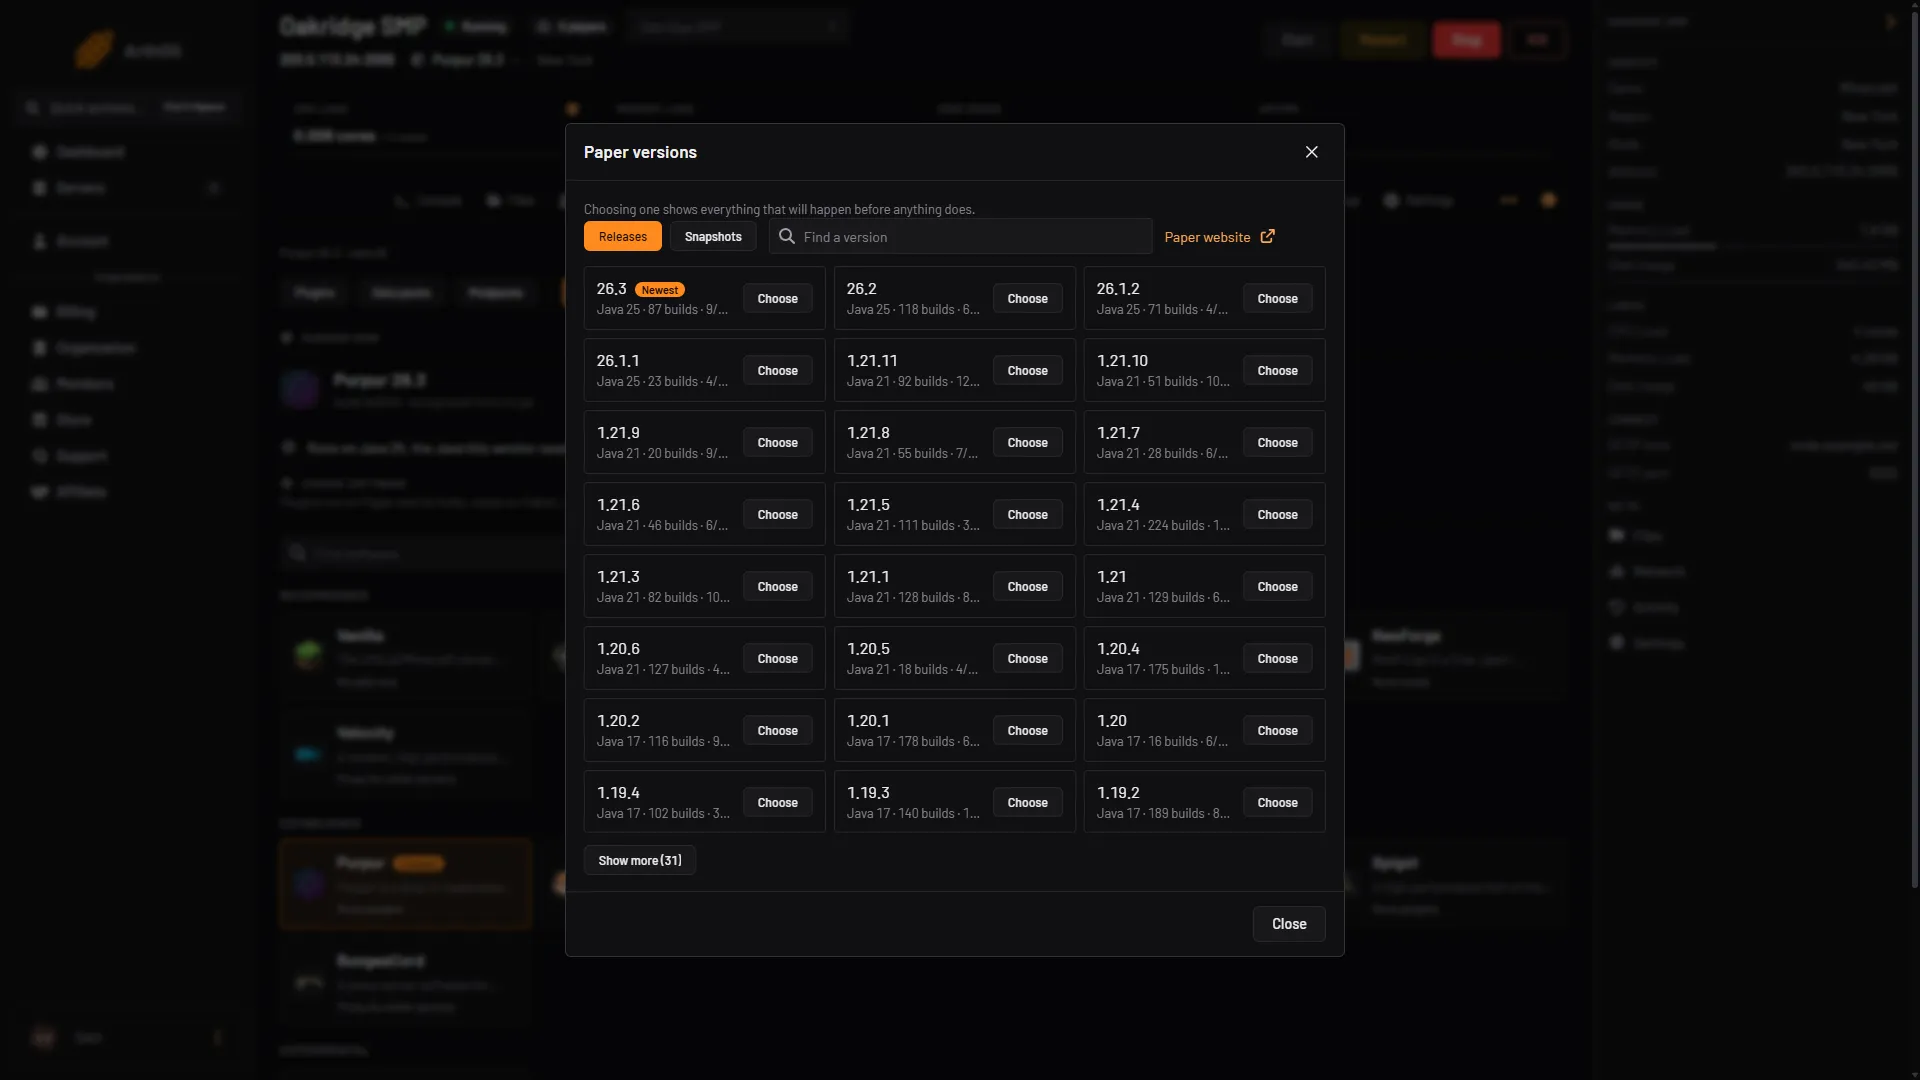Choose Paper version 1.21.9
Image resolution: width=1920 pixels, height=1080 pixels.
click(x=778, y=443)
